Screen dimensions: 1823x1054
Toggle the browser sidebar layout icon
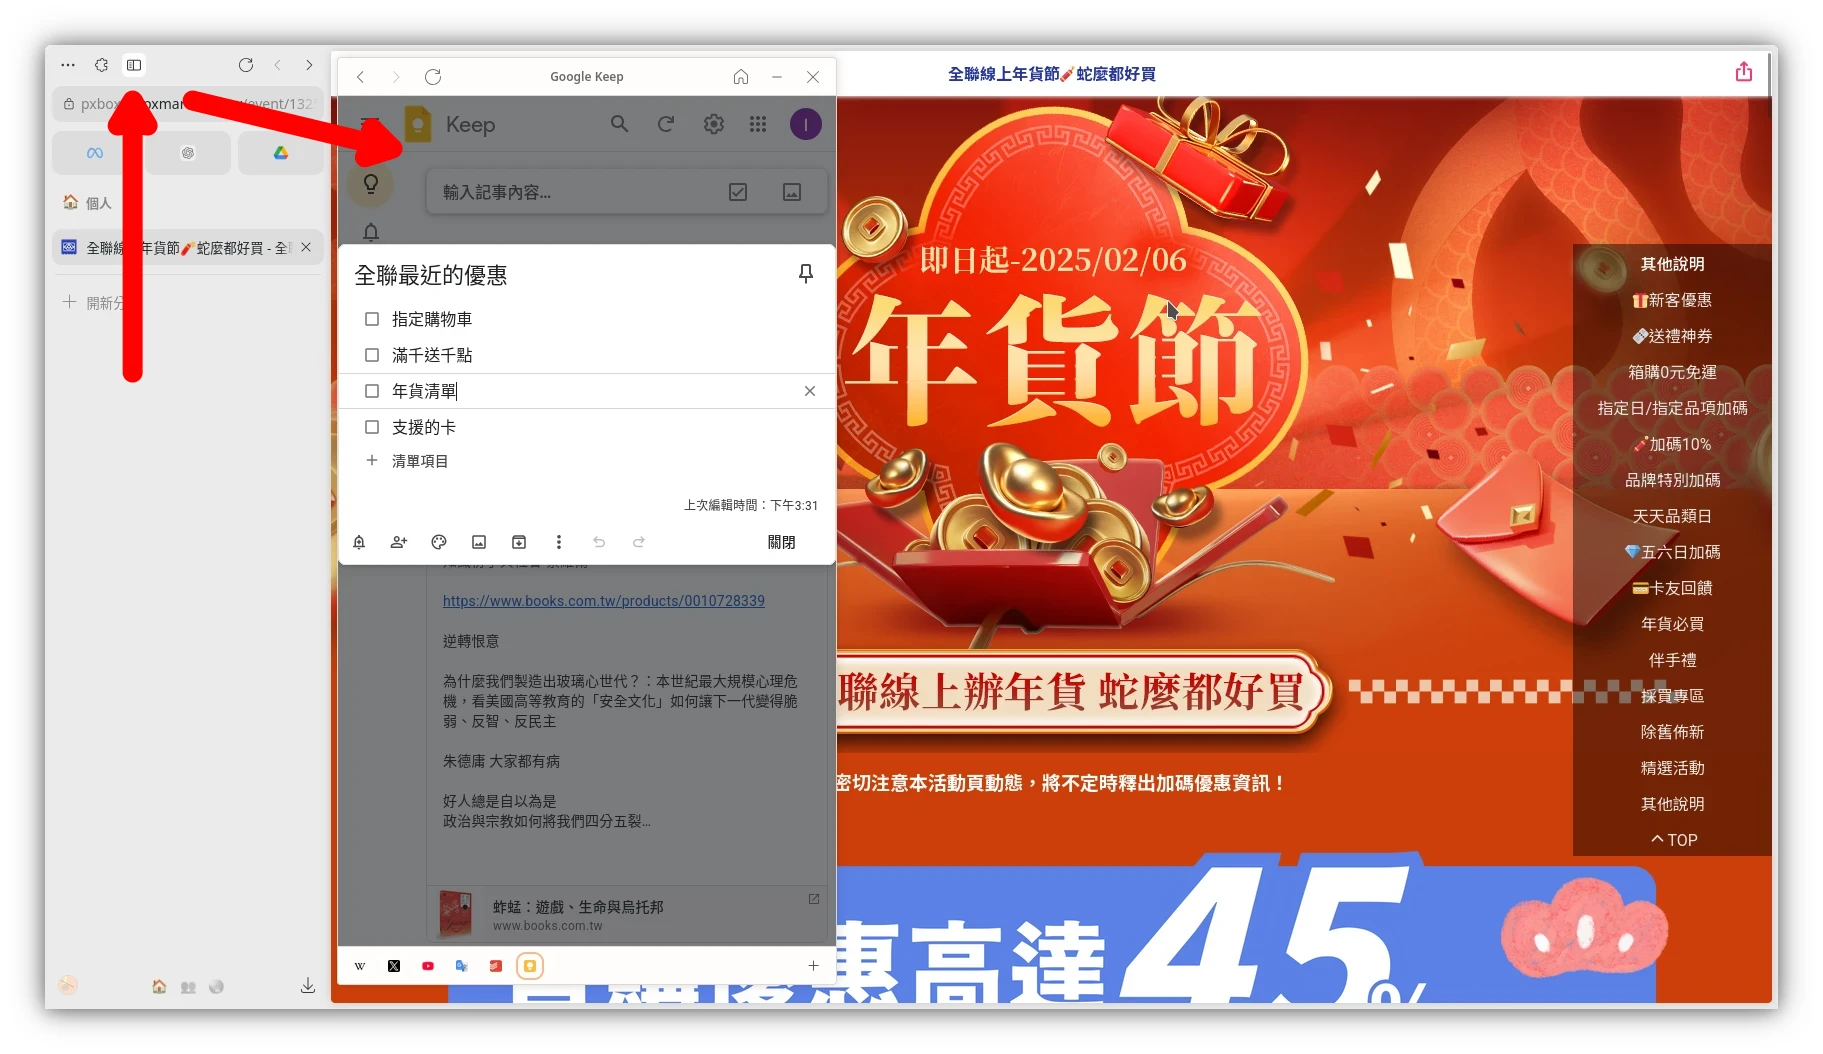point(134,65)
